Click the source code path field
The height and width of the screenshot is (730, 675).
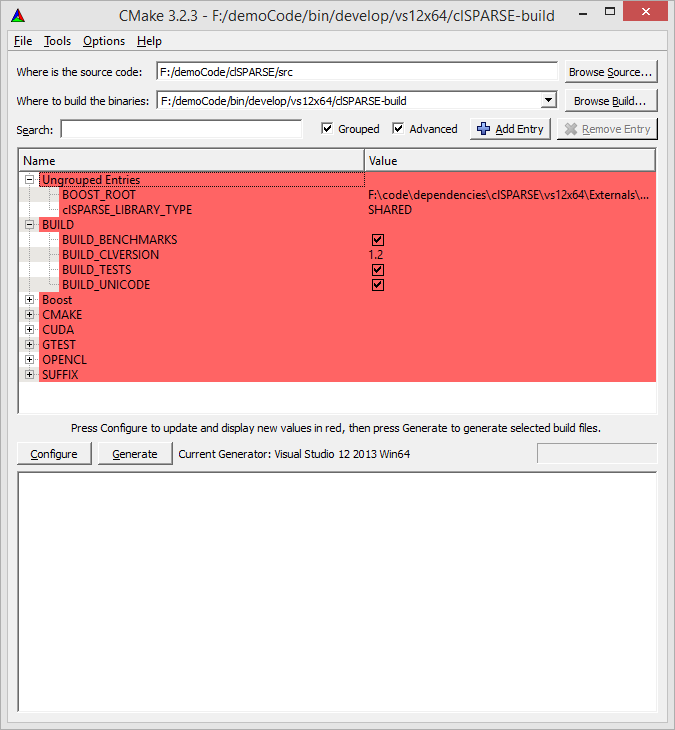pos(357,72)
